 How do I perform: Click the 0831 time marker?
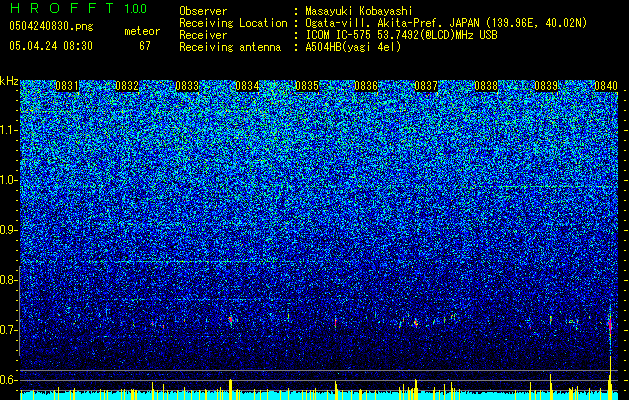tap(67, 86)
